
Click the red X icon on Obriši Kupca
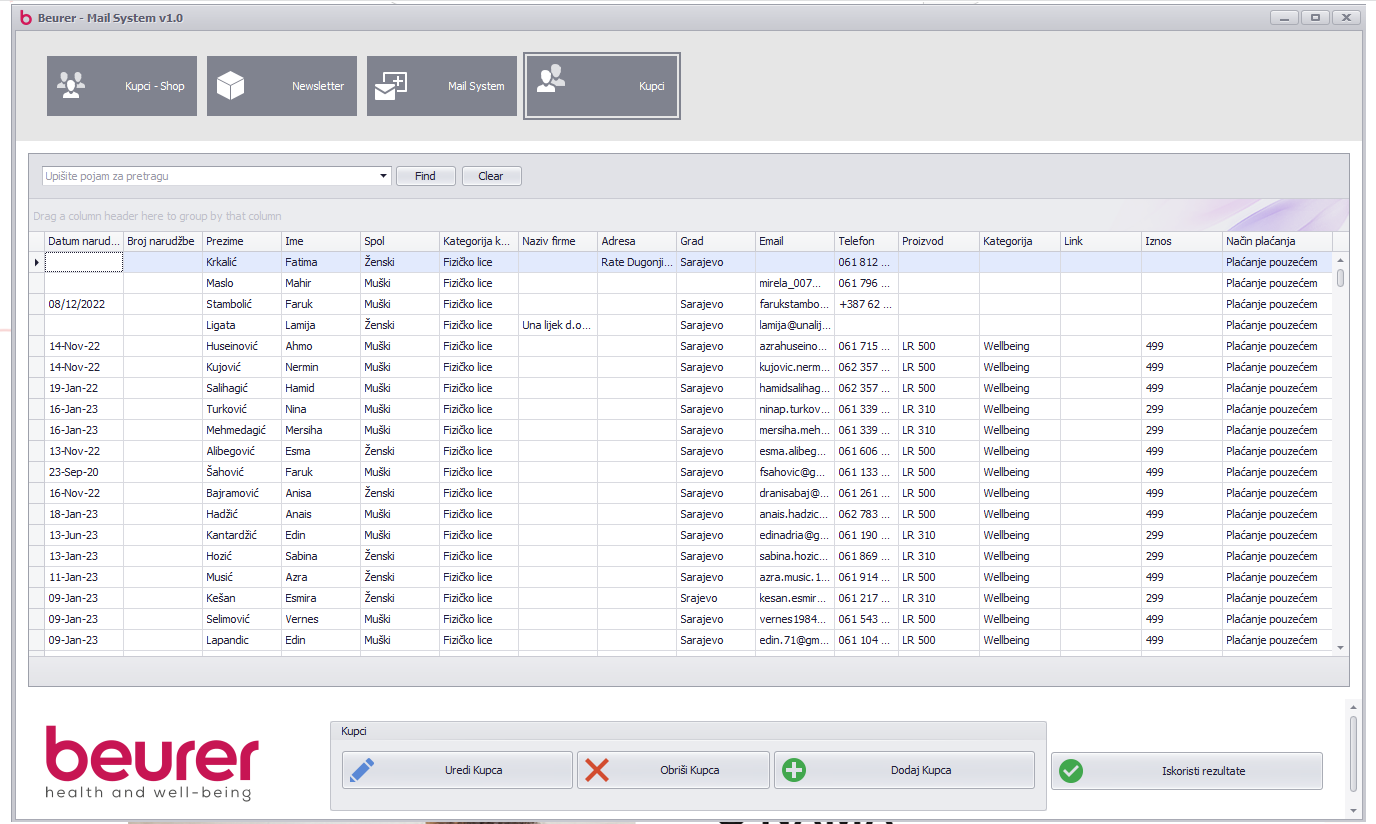[597, 770]
